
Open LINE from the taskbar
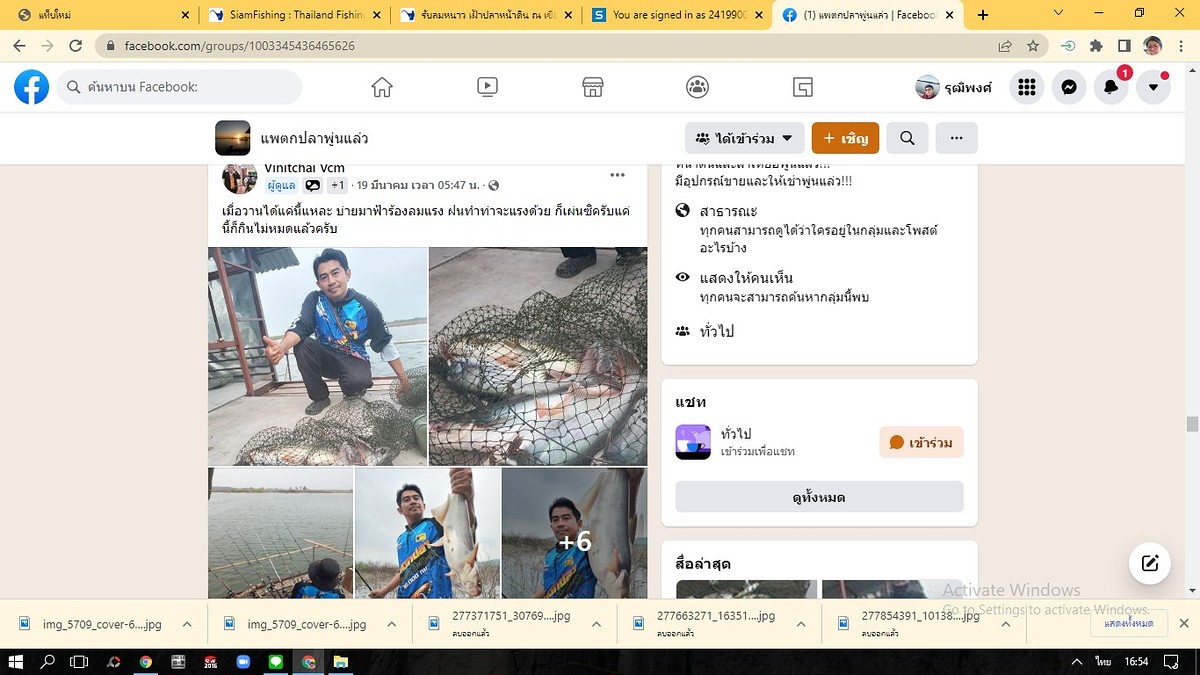coord(275,662)
